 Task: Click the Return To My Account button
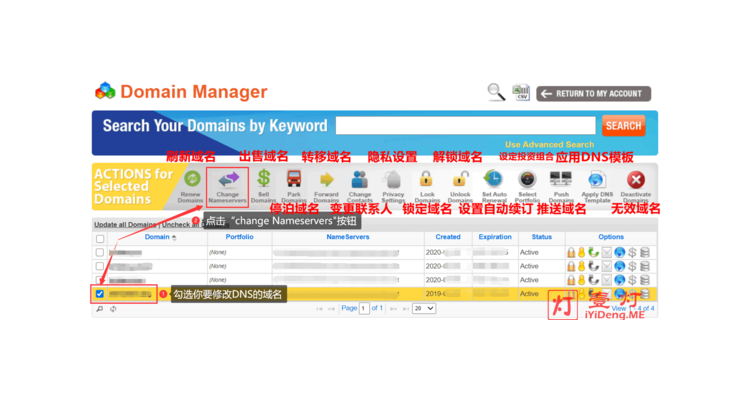[x=594, y=94]
